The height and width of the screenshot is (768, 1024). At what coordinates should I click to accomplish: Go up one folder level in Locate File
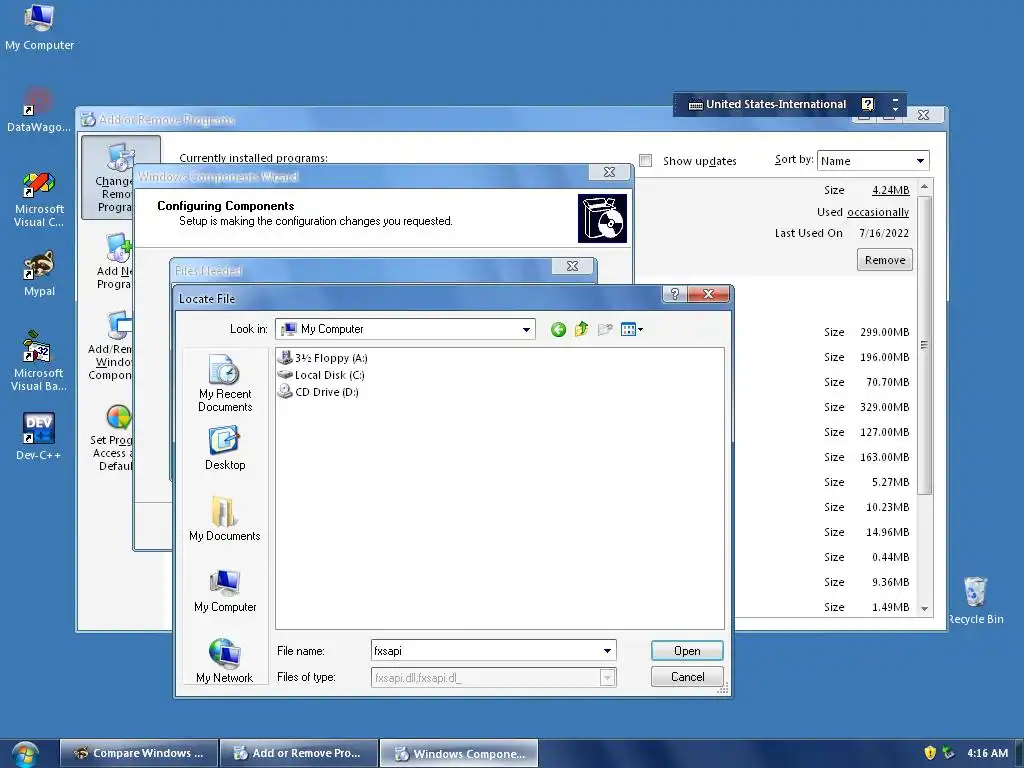tap(581, 330)
